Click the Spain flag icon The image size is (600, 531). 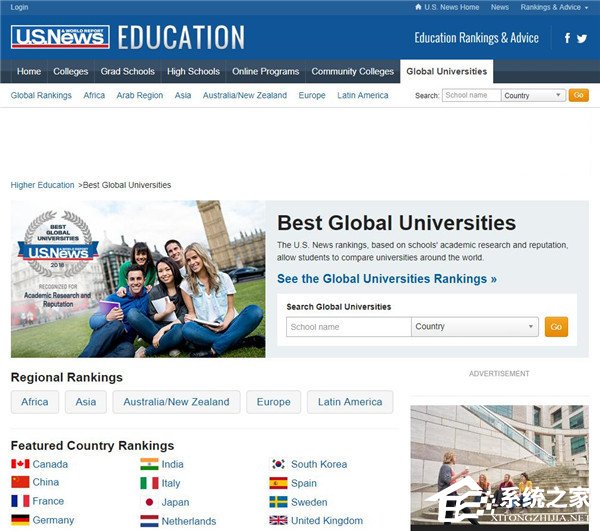[x=278, y=483]
